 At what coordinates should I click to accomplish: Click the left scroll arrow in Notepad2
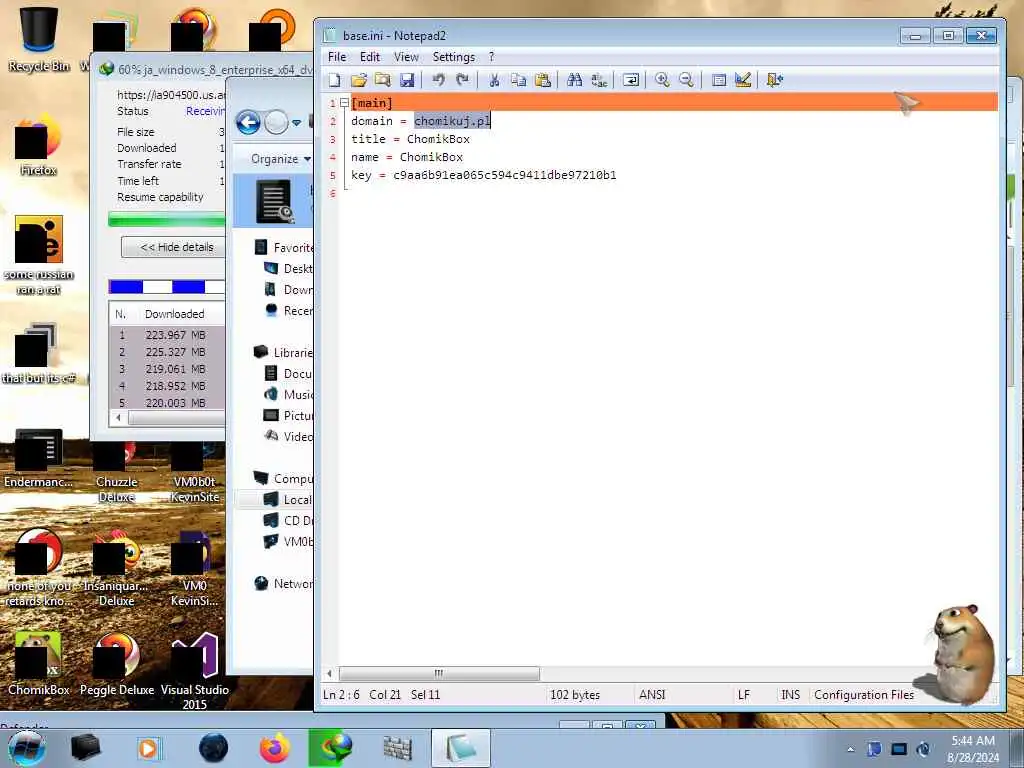(330, 673)
